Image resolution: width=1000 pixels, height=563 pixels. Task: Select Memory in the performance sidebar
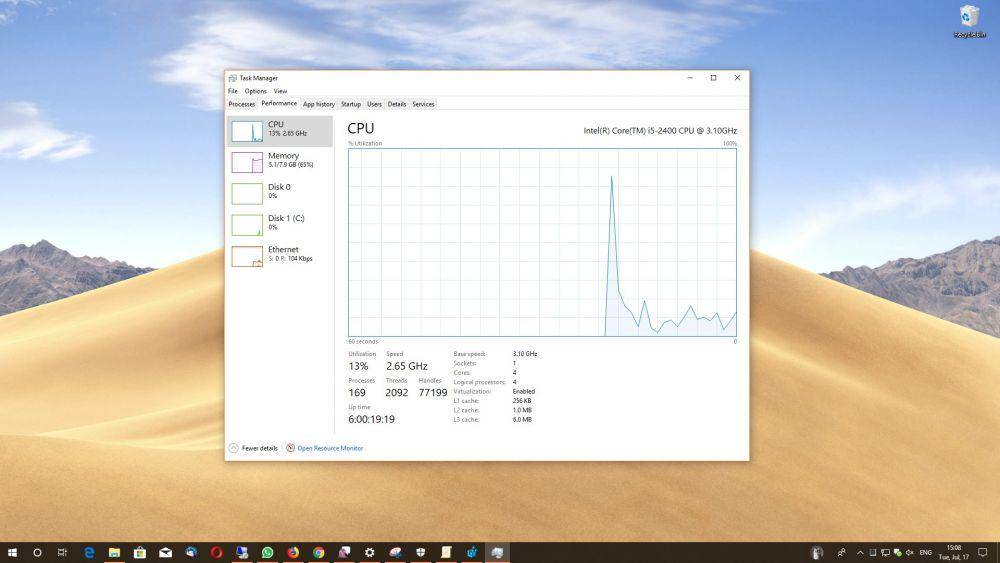tap(279, 162)
